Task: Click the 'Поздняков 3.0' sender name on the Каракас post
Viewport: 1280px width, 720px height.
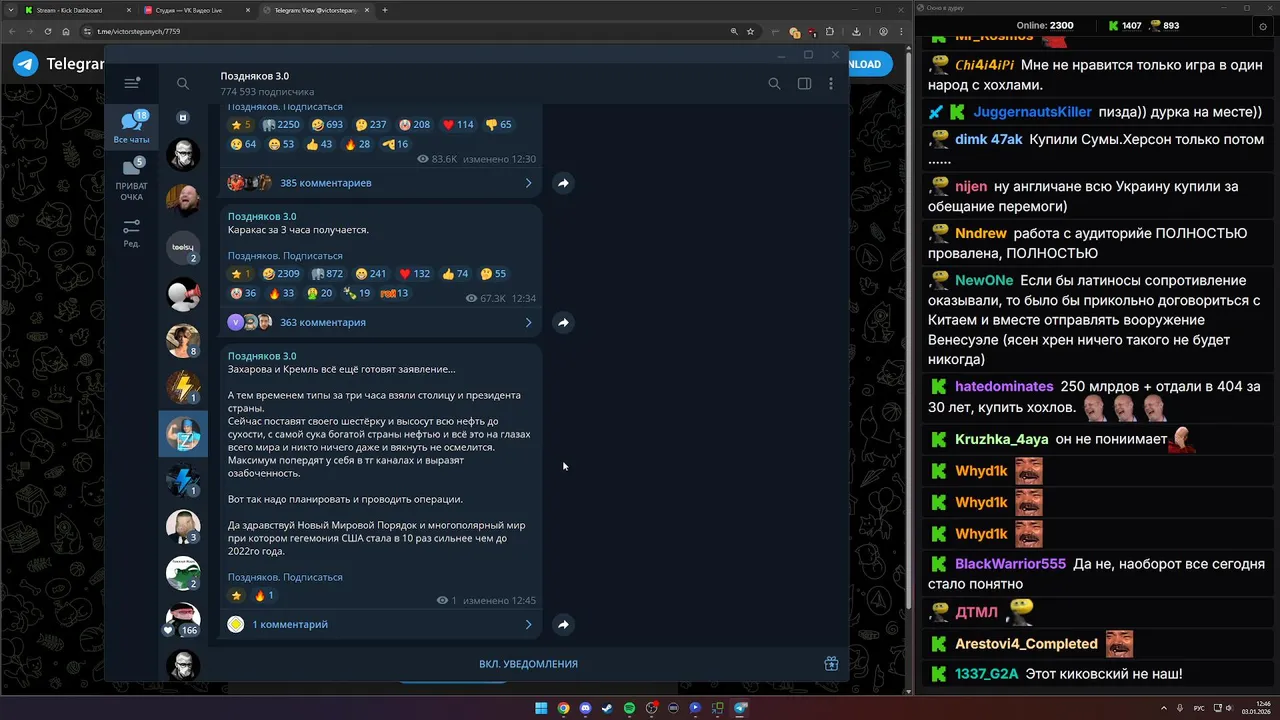Action: tap(262, 216)
